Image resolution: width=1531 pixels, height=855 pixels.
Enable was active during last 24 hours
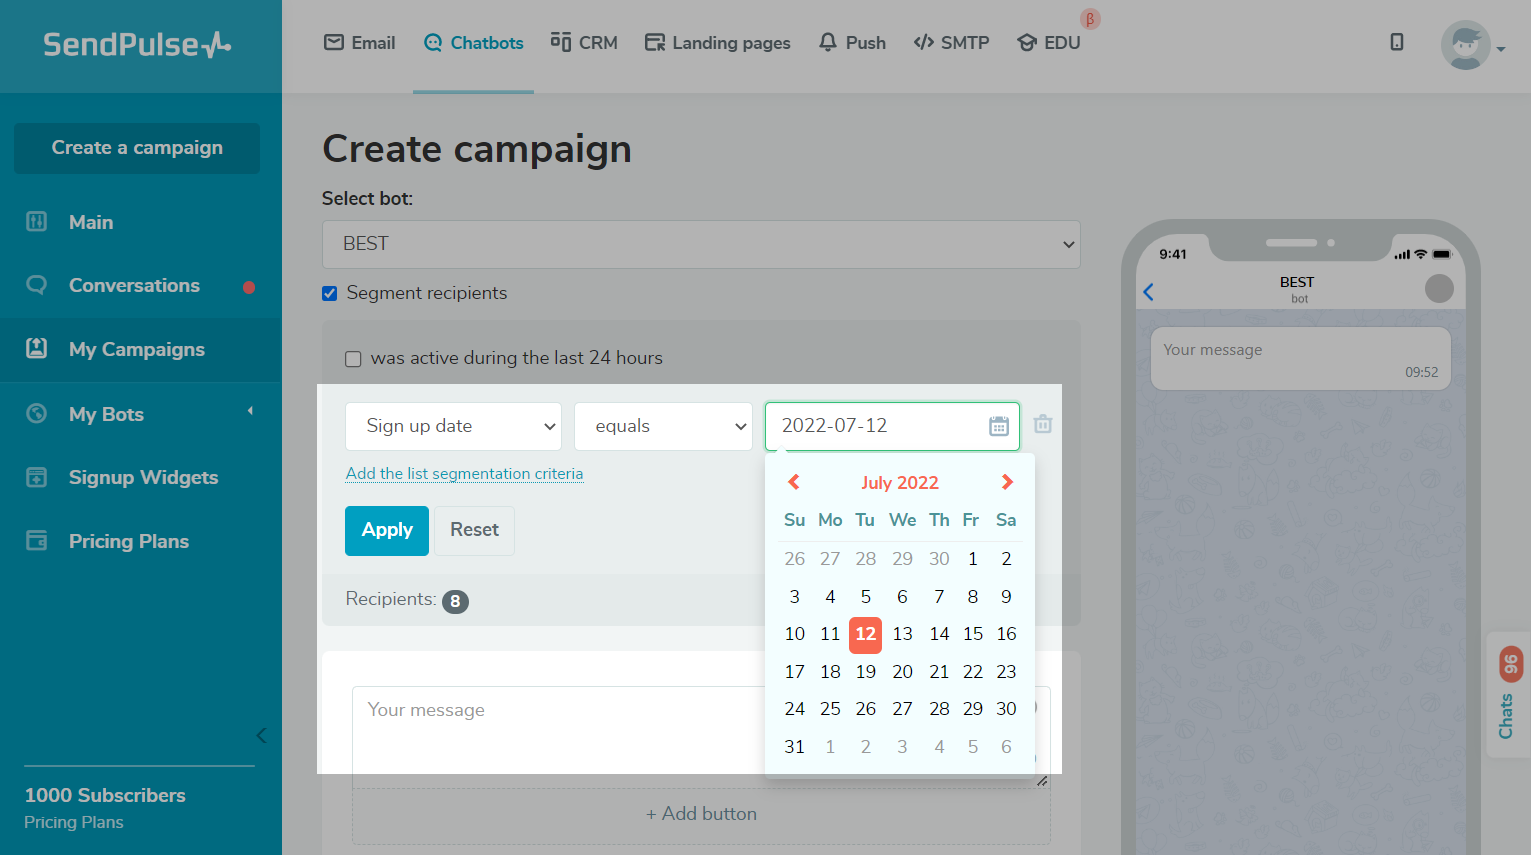pos(353,359)
